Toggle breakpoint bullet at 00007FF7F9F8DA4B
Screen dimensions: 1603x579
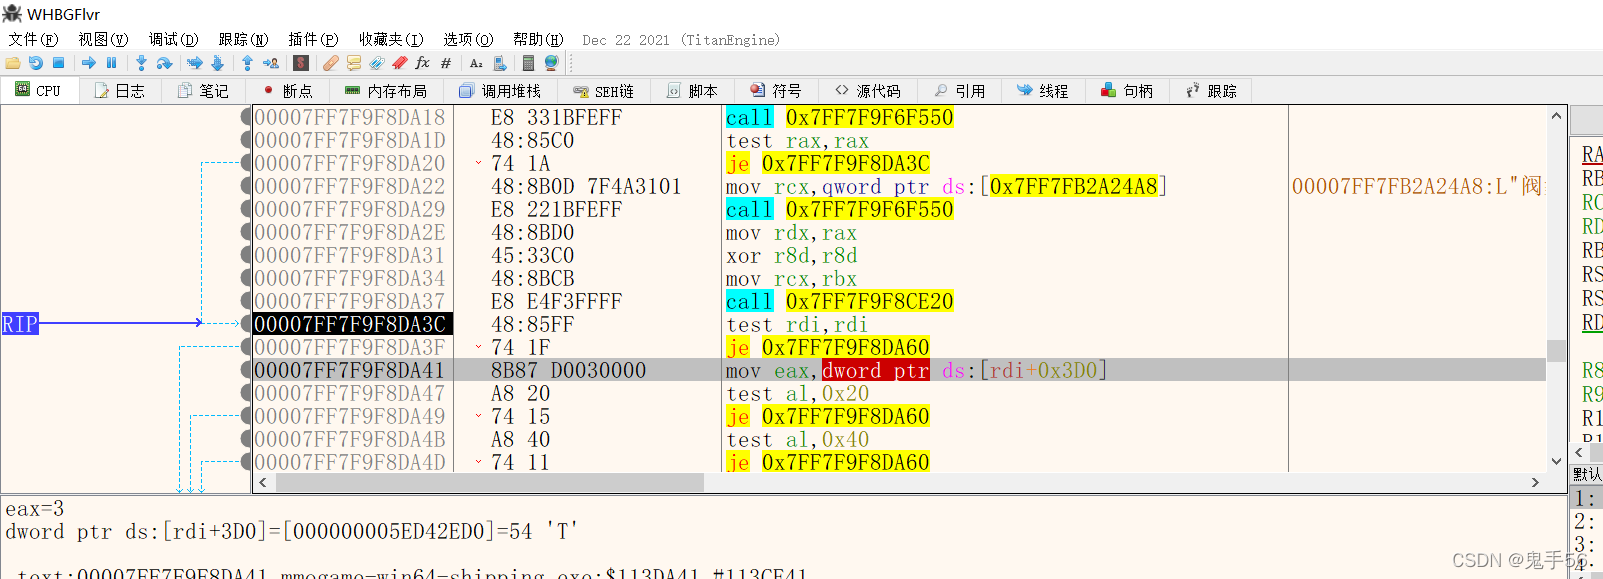coord(247,439)
